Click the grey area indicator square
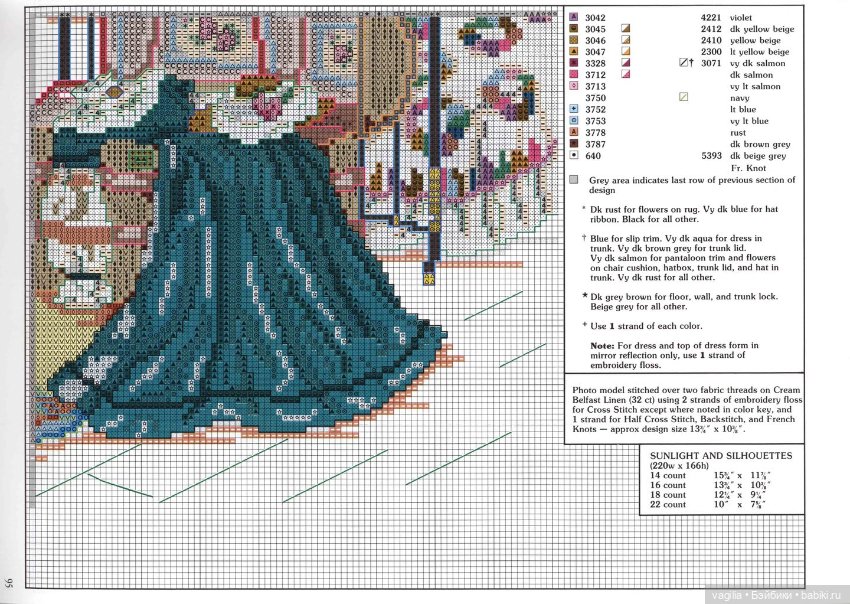Screen dimensions: 850x604 click(573, 181)
